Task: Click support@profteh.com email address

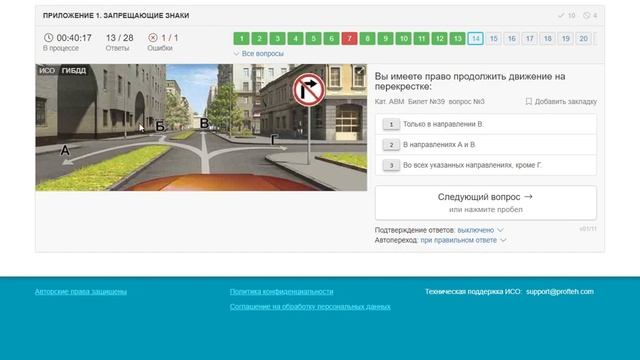Action: [560, 291]
